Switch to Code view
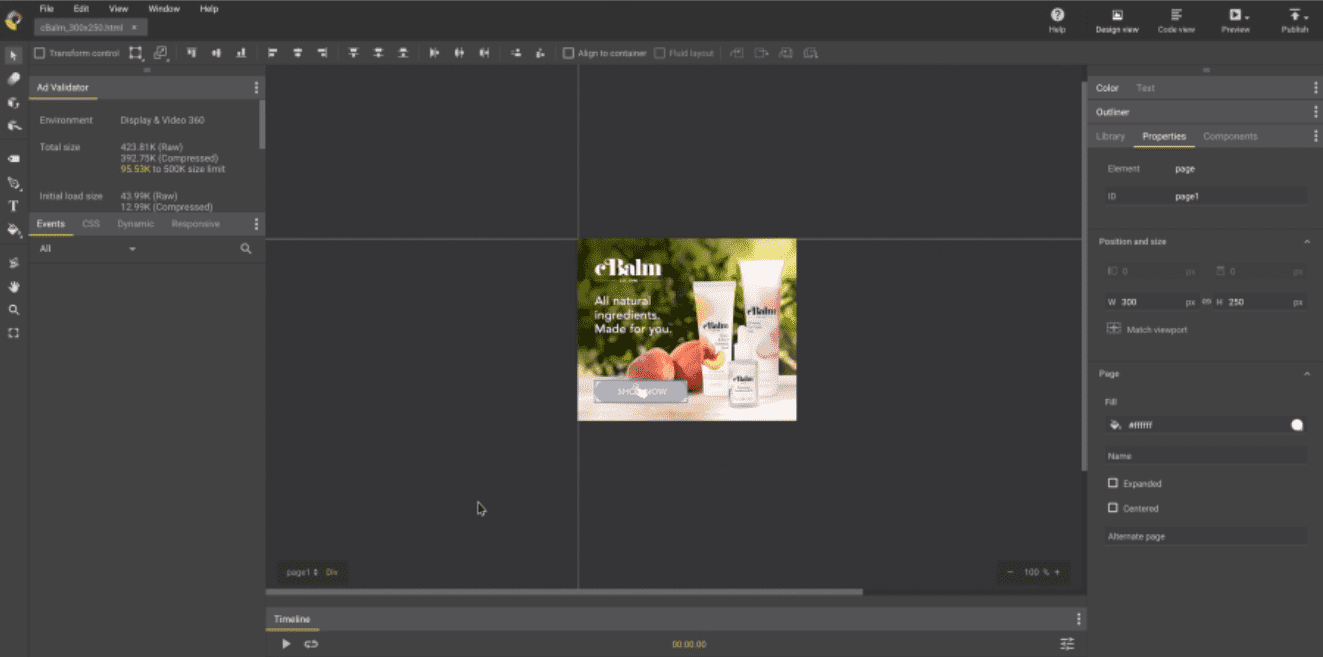Screen dimensions: 1323x657 pos(1176,20)
